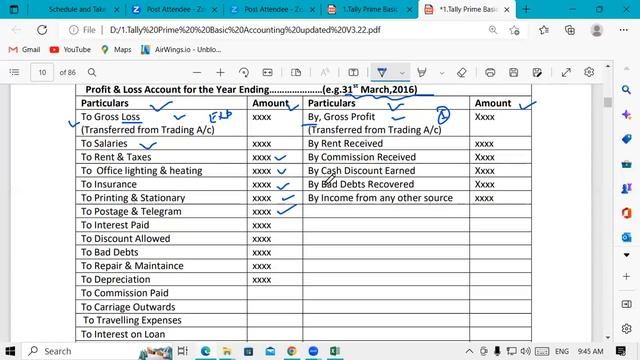Image resolution: width=640 pixels, height=360 pixels.
Task: Switch to Schedule and Take tab
Action: [77, 9]
